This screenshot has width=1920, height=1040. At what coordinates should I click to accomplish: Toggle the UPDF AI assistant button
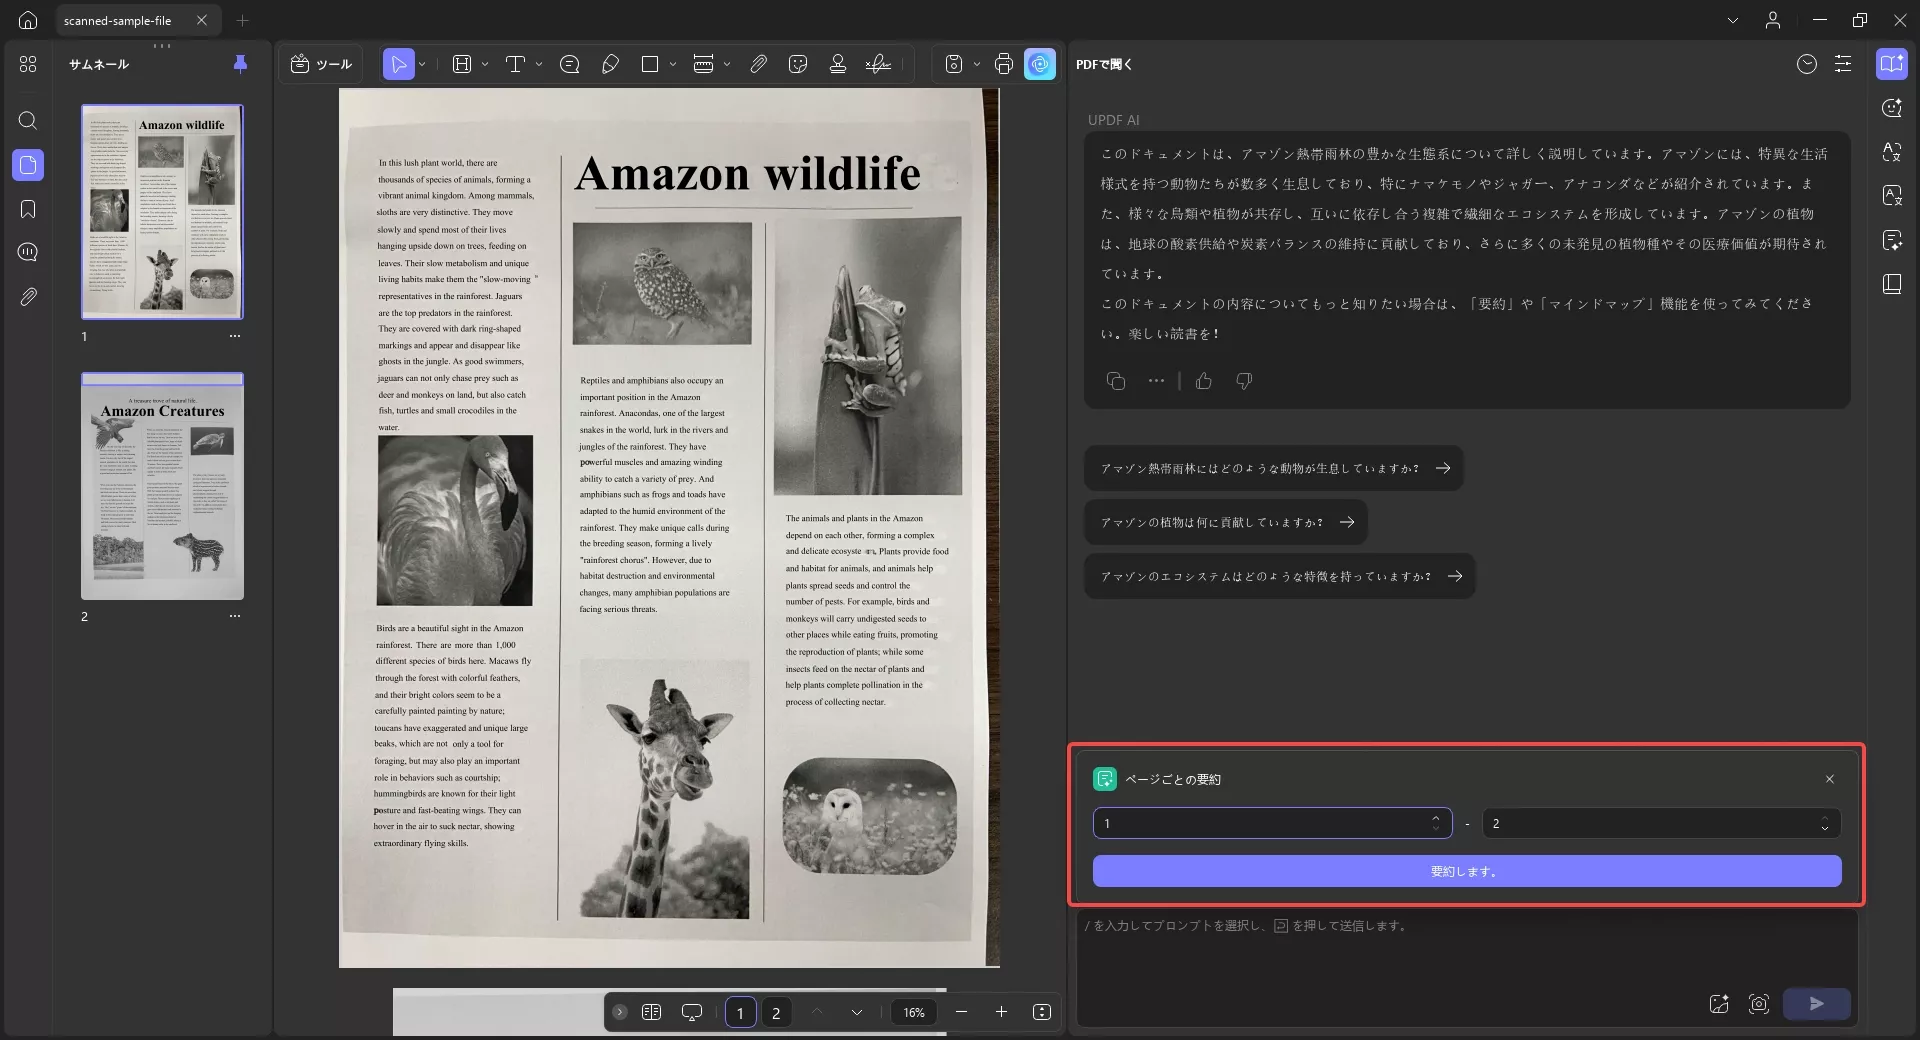(x=1040, y=64)
